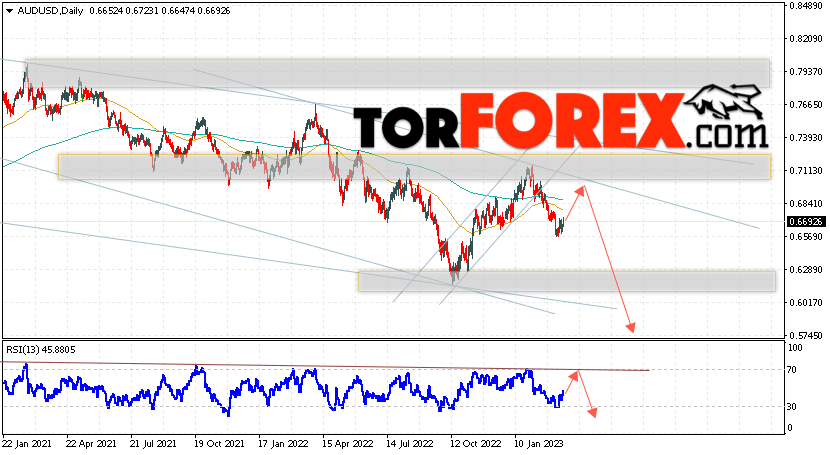Viewport: 830px width, 455px height.
Task: Click the 0.79370 price axis label
Action: coord(806,72)
